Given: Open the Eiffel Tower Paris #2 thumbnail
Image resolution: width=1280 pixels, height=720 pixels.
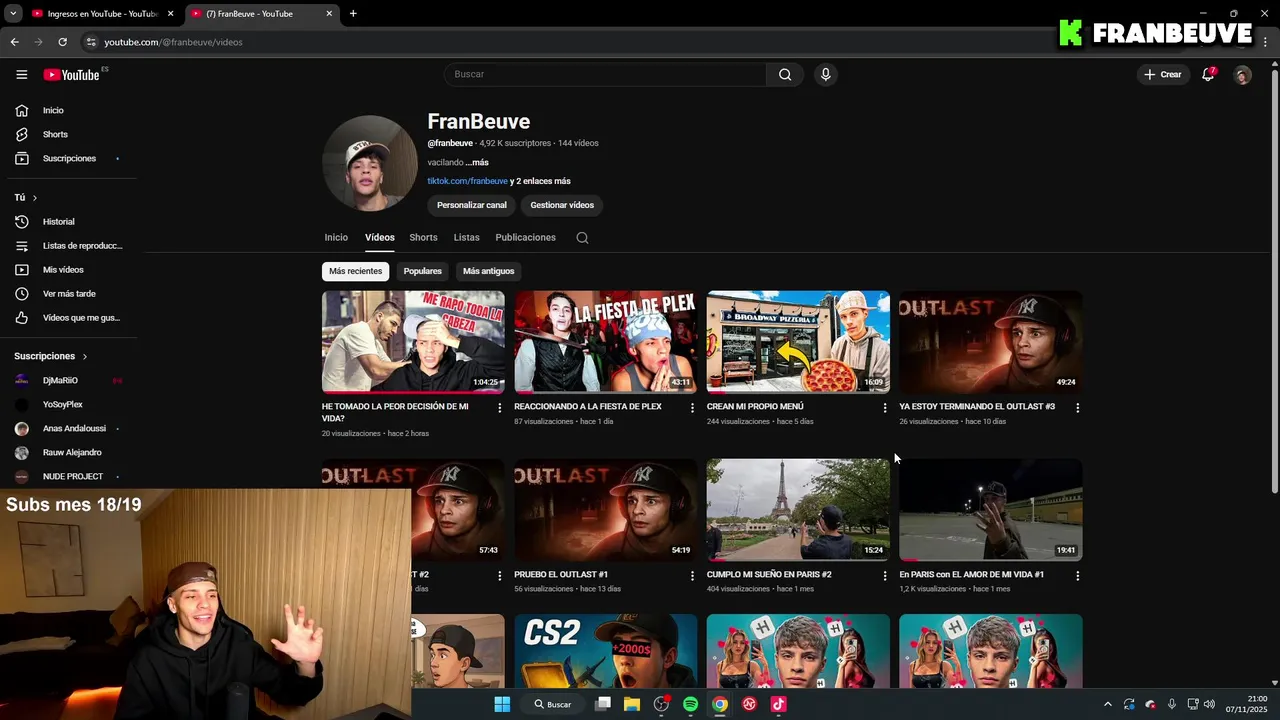Looking at the screenshot, I should 798,510.
